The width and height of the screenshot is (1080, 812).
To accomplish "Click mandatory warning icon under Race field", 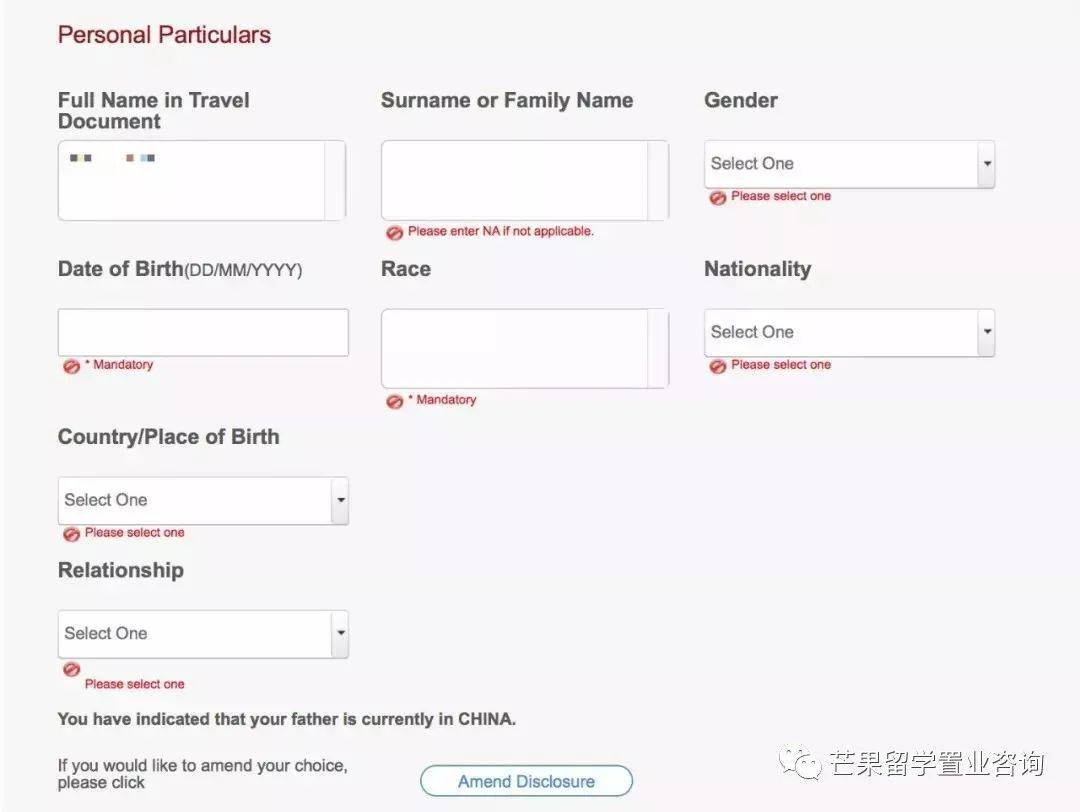I will click(395, 401).
